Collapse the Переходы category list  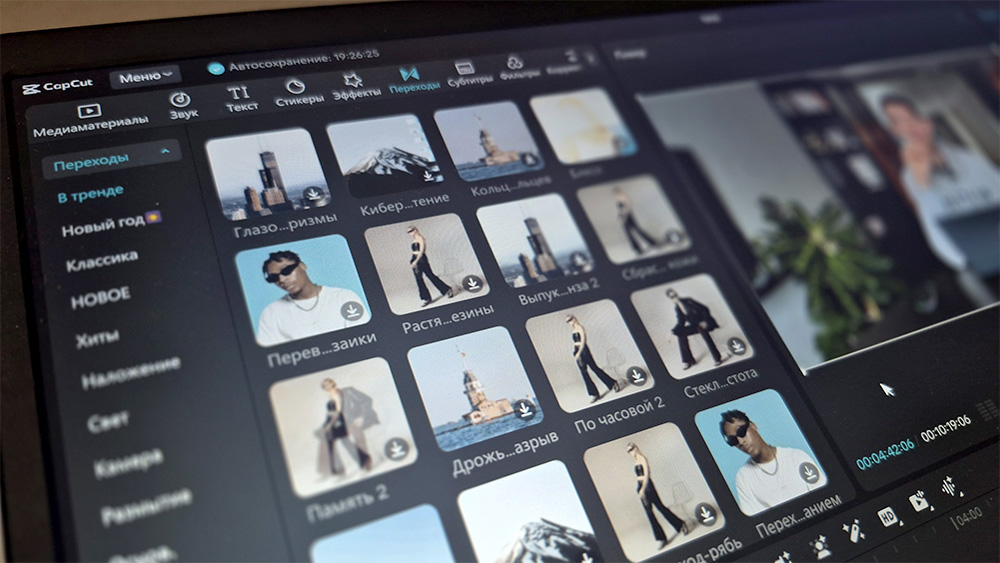click(164, 152)
